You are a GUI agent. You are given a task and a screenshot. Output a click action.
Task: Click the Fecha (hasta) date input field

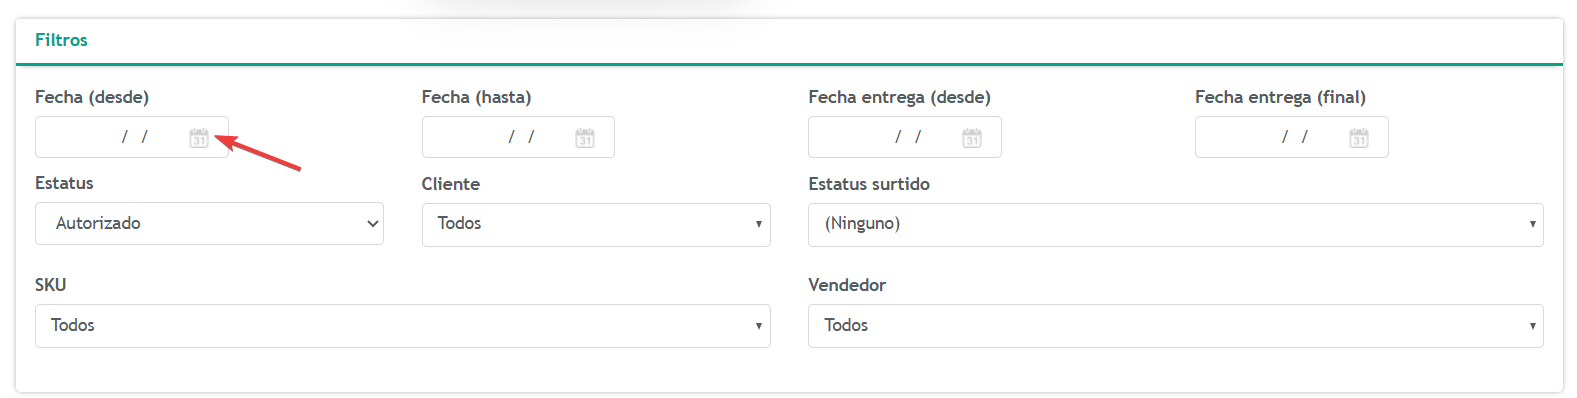[x=518, y=137]
